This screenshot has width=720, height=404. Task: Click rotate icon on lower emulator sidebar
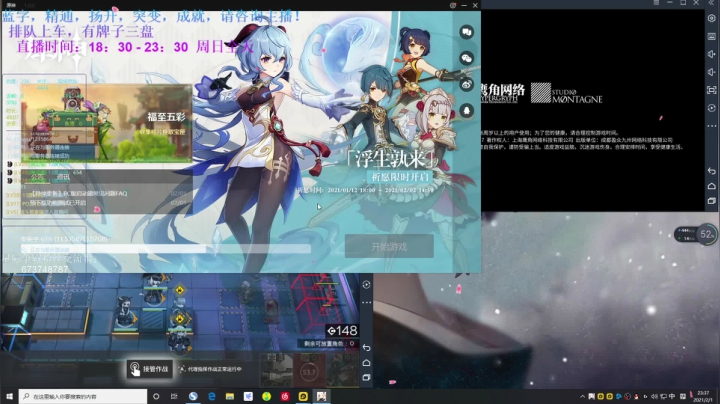366,285
